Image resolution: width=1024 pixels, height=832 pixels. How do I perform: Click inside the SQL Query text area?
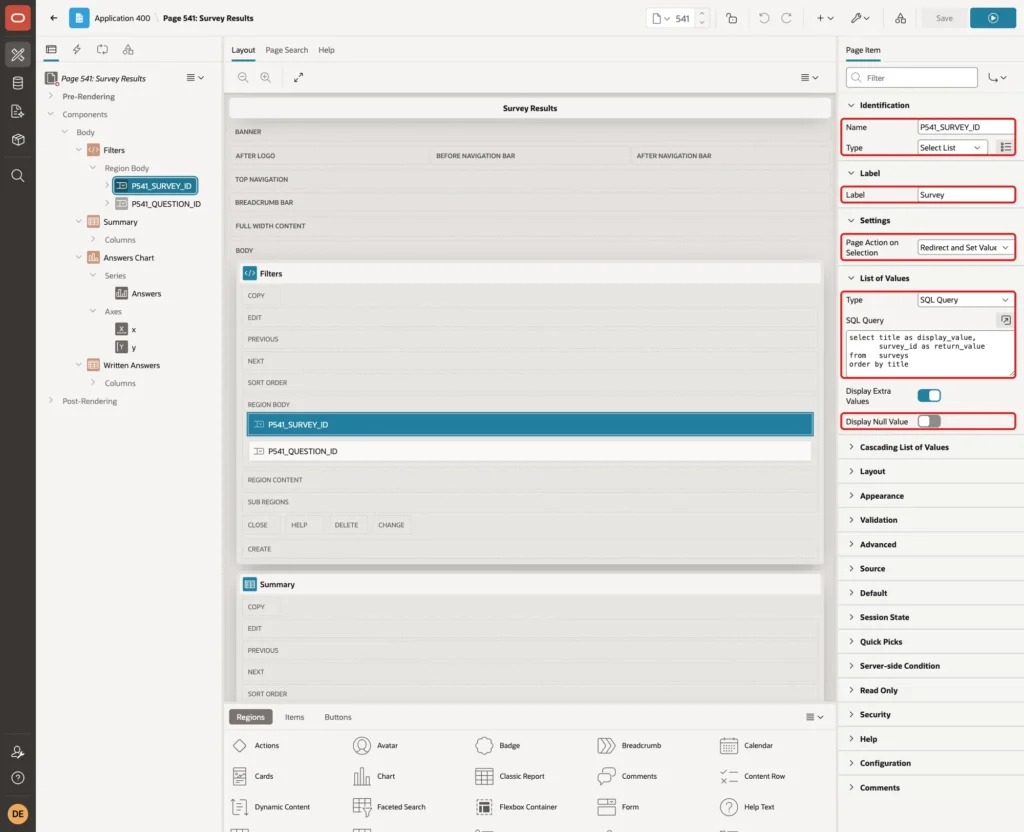click(x=929, y=353)
